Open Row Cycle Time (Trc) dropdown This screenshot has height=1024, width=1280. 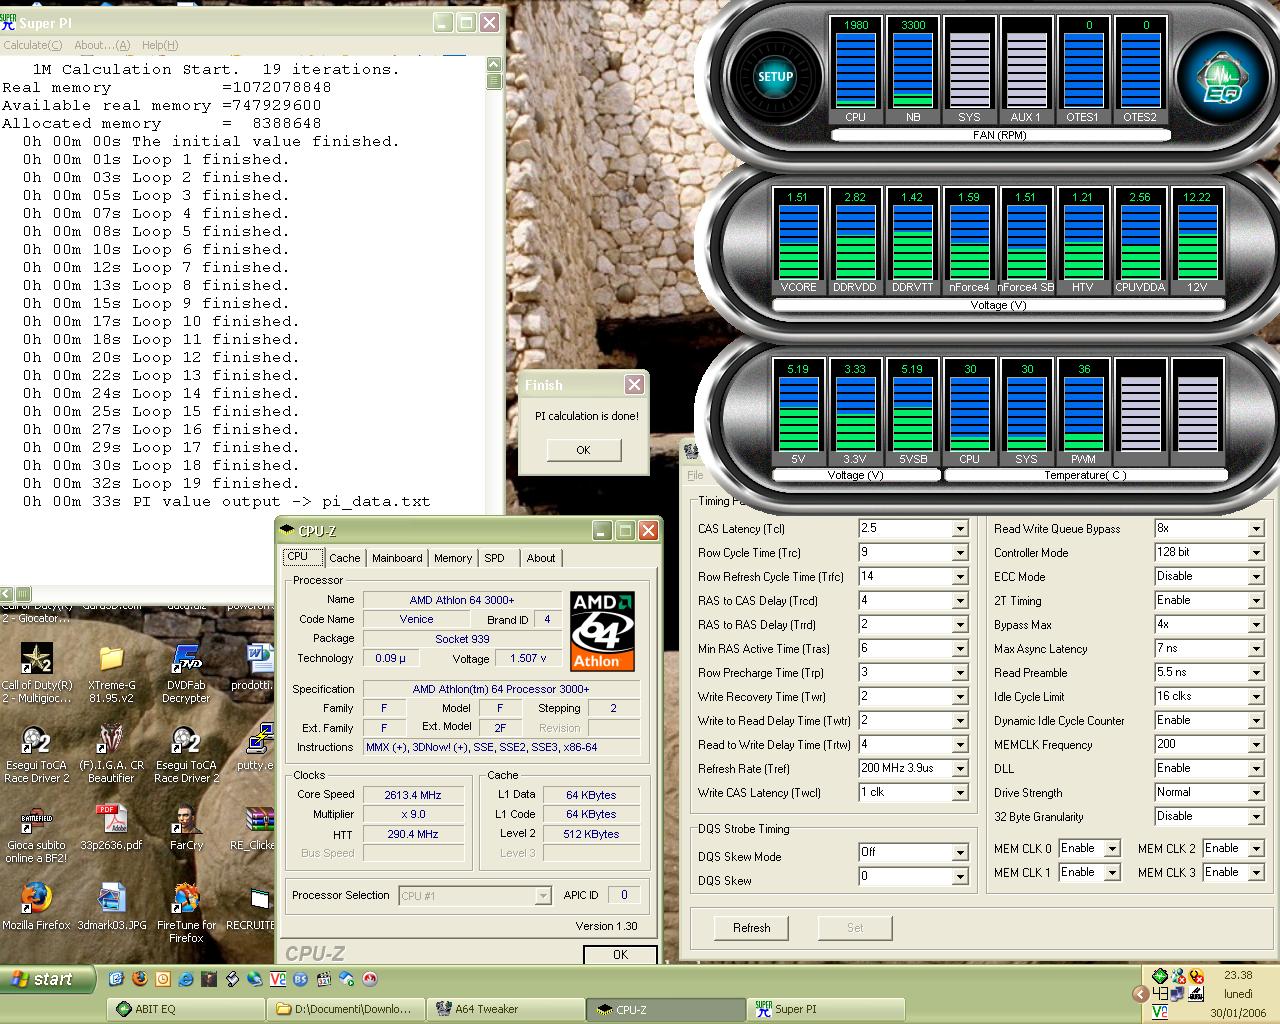960,553
